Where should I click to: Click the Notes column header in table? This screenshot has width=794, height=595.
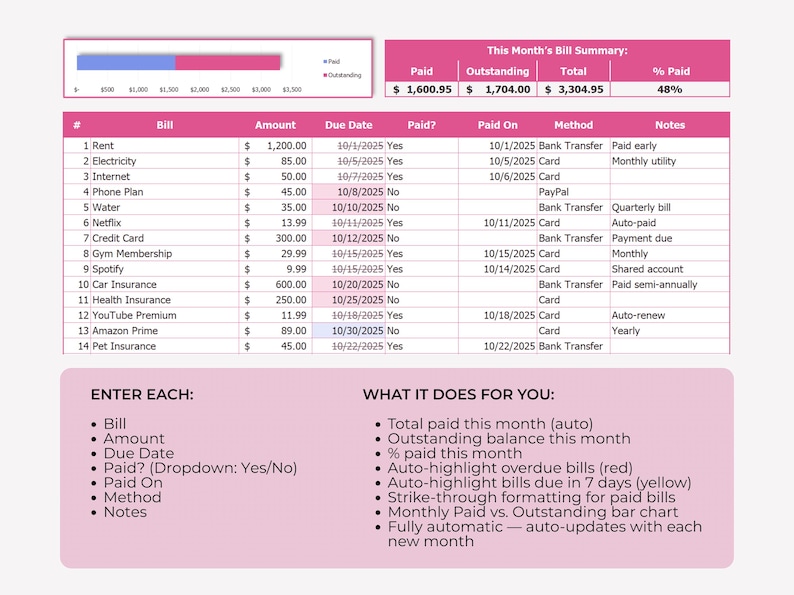tap(670, 125)
